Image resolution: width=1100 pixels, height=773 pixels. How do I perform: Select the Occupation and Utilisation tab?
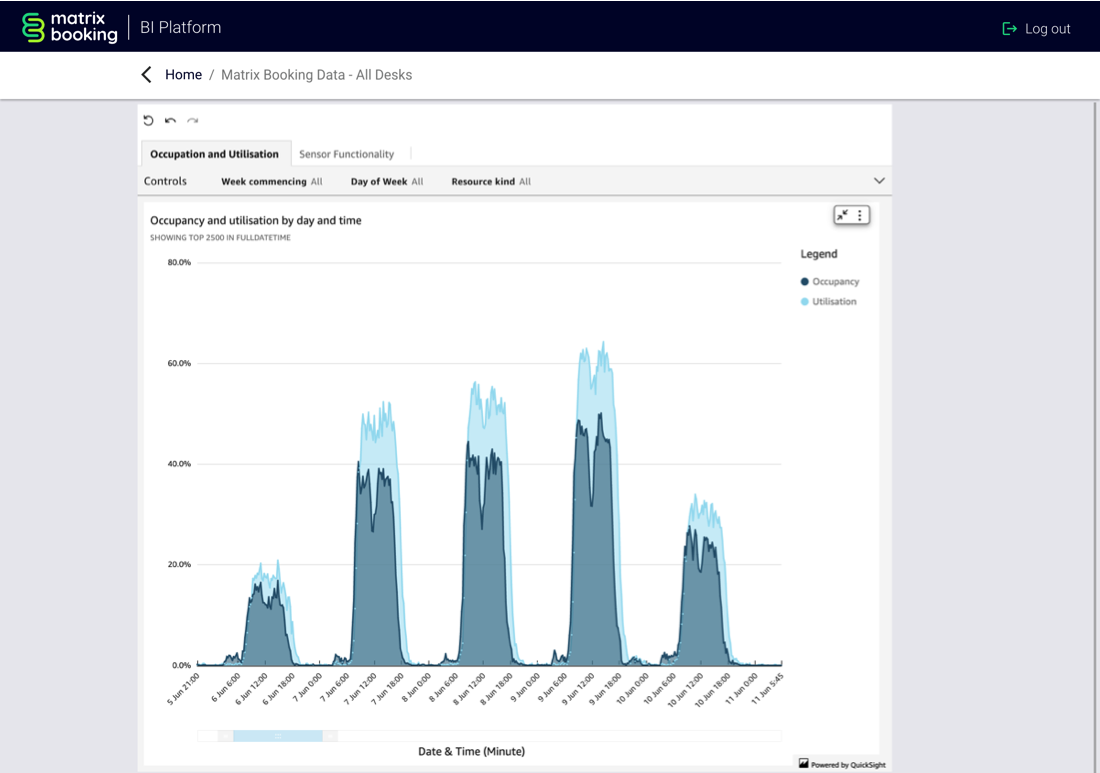click(x=214, y=154)
